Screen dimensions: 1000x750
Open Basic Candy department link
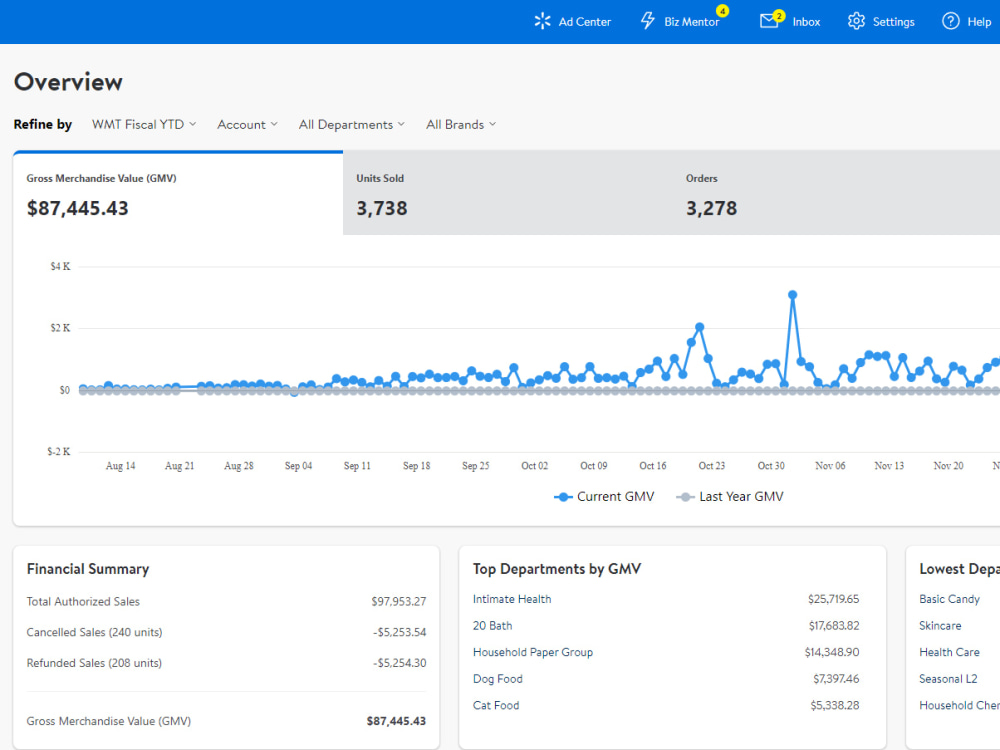point(950,599)
